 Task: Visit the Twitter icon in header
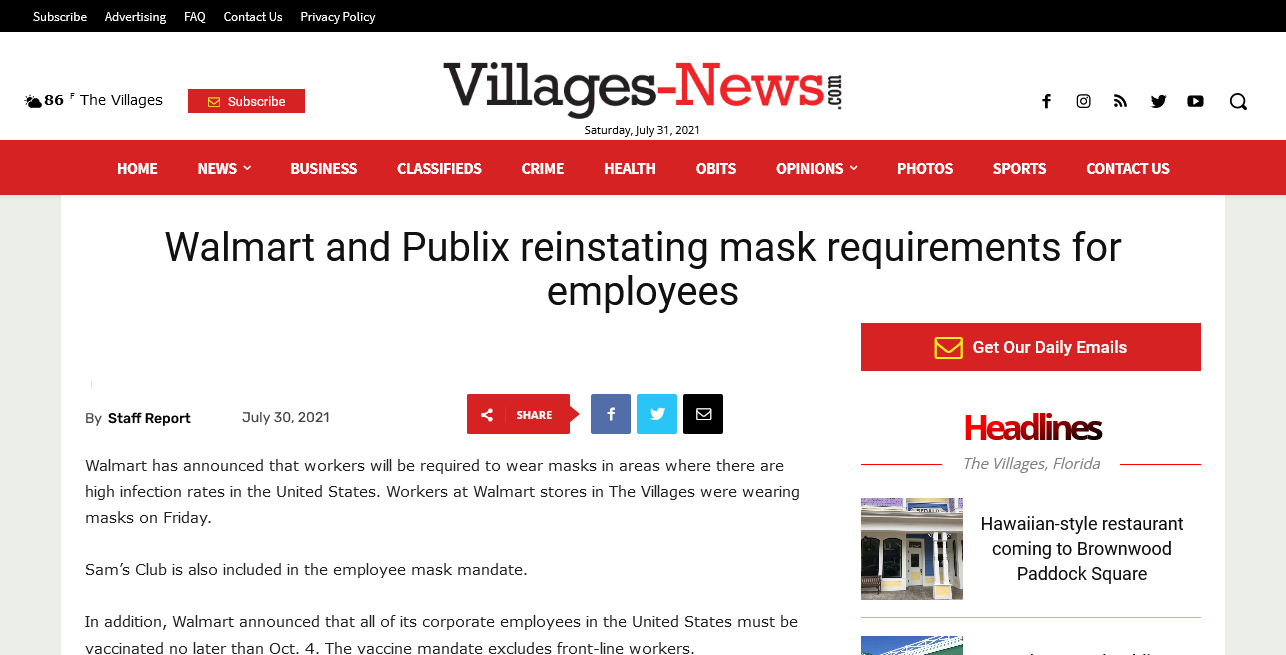coord(1158,101)
